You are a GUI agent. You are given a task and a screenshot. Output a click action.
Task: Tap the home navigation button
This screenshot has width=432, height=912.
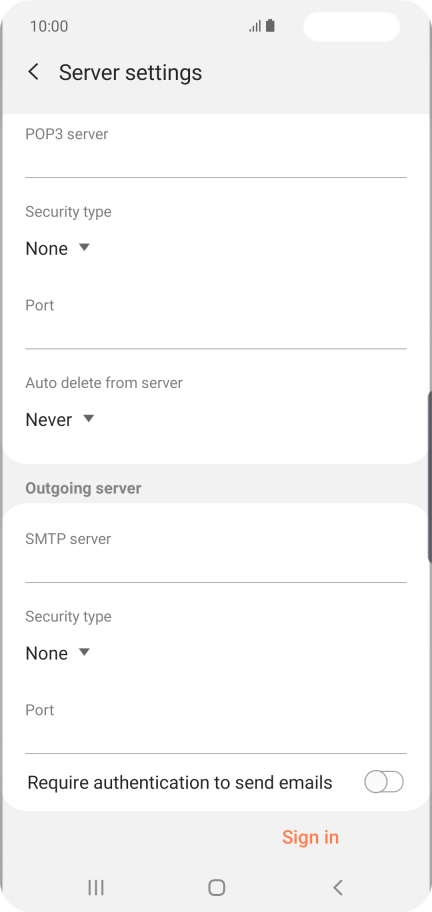pos(216,887)
